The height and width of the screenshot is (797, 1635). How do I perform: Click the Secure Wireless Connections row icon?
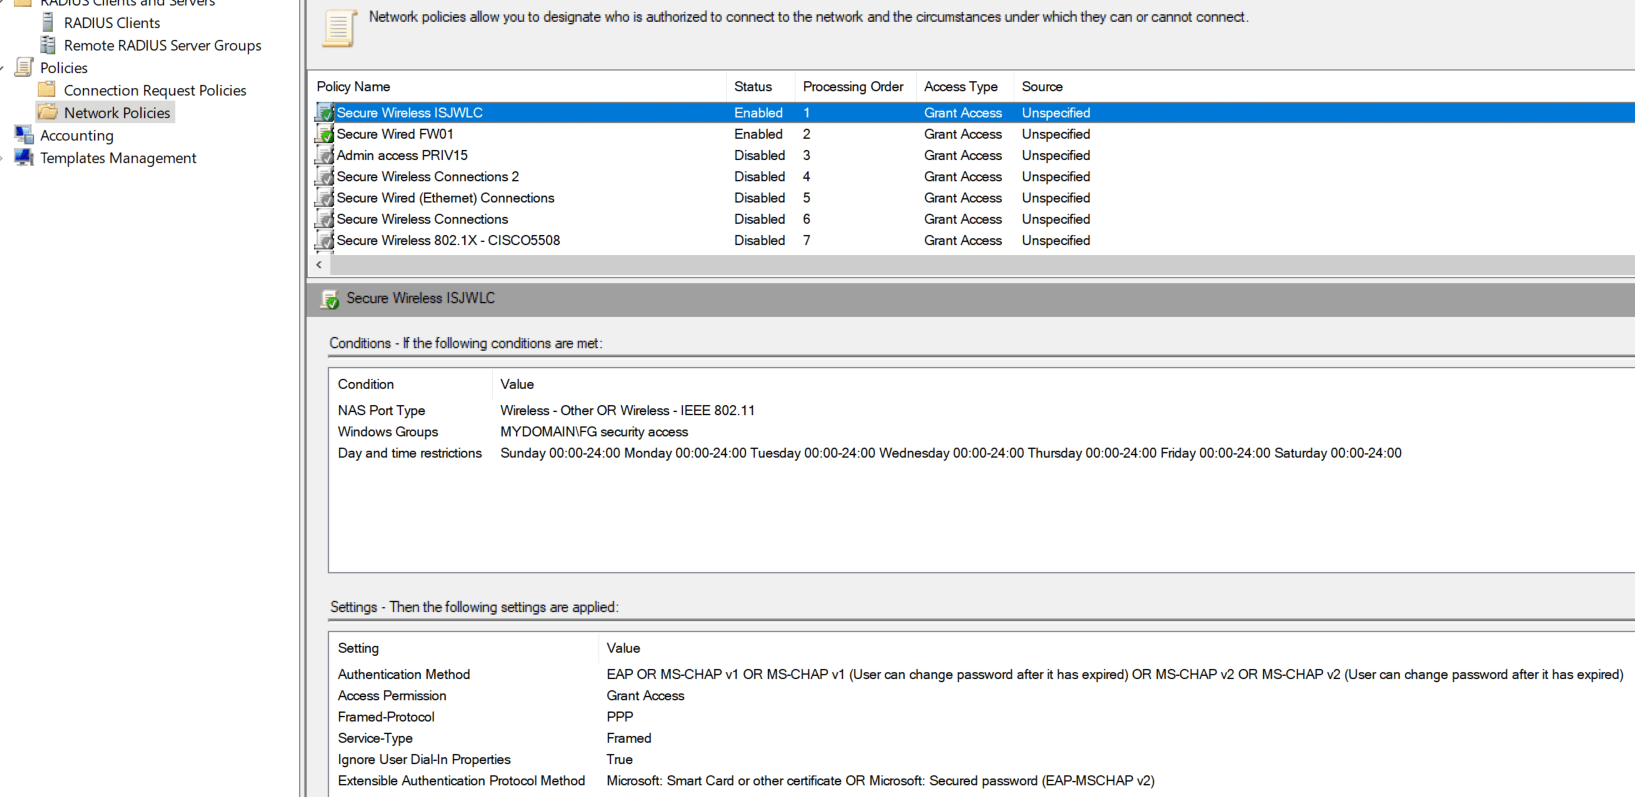[325, 219]
